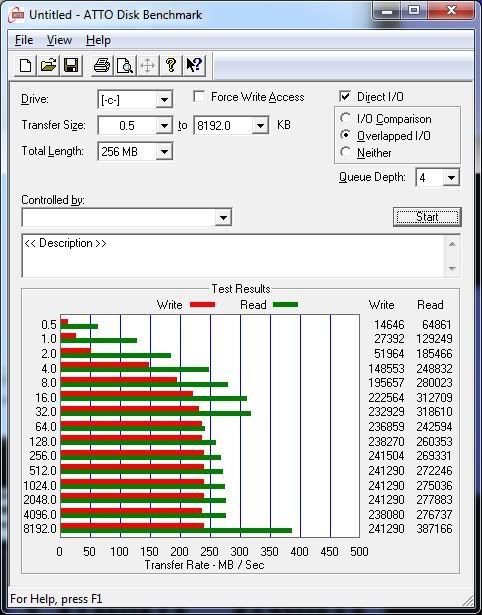This screenshot has width=482, height=615.
Task: Expand the Total Length 256 MB dropdown
Action: [x=164, y=151]
